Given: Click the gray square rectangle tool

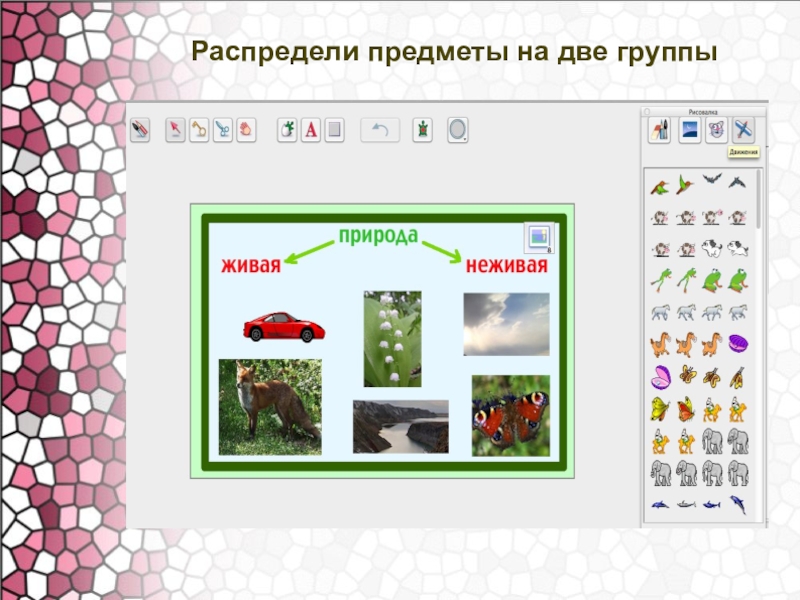Looking at the screenshot, I should coord(335,129).
